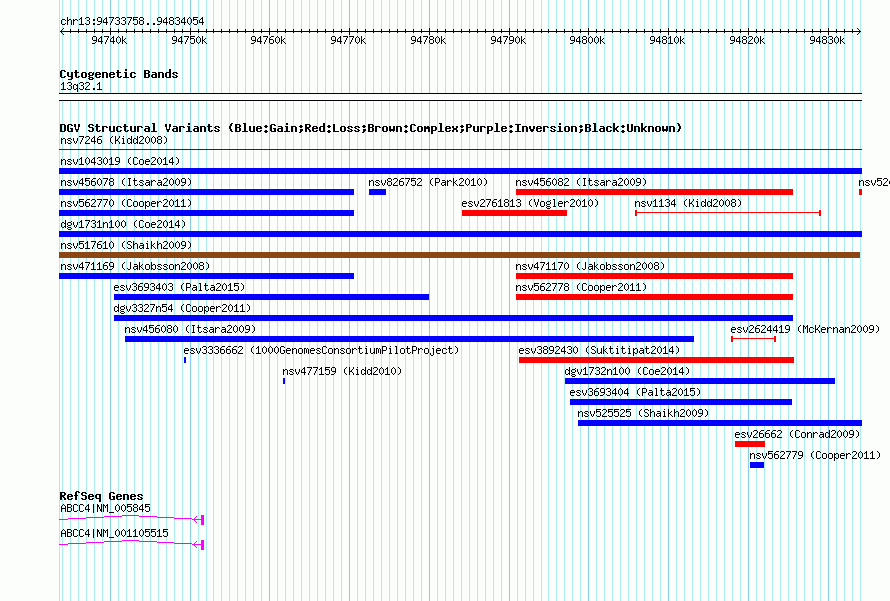Image resolution: width=890 pixels, height=601 pixels.
Task: Click variant label dgv1731n100 (Coe2014)
Action: (123, 224)
